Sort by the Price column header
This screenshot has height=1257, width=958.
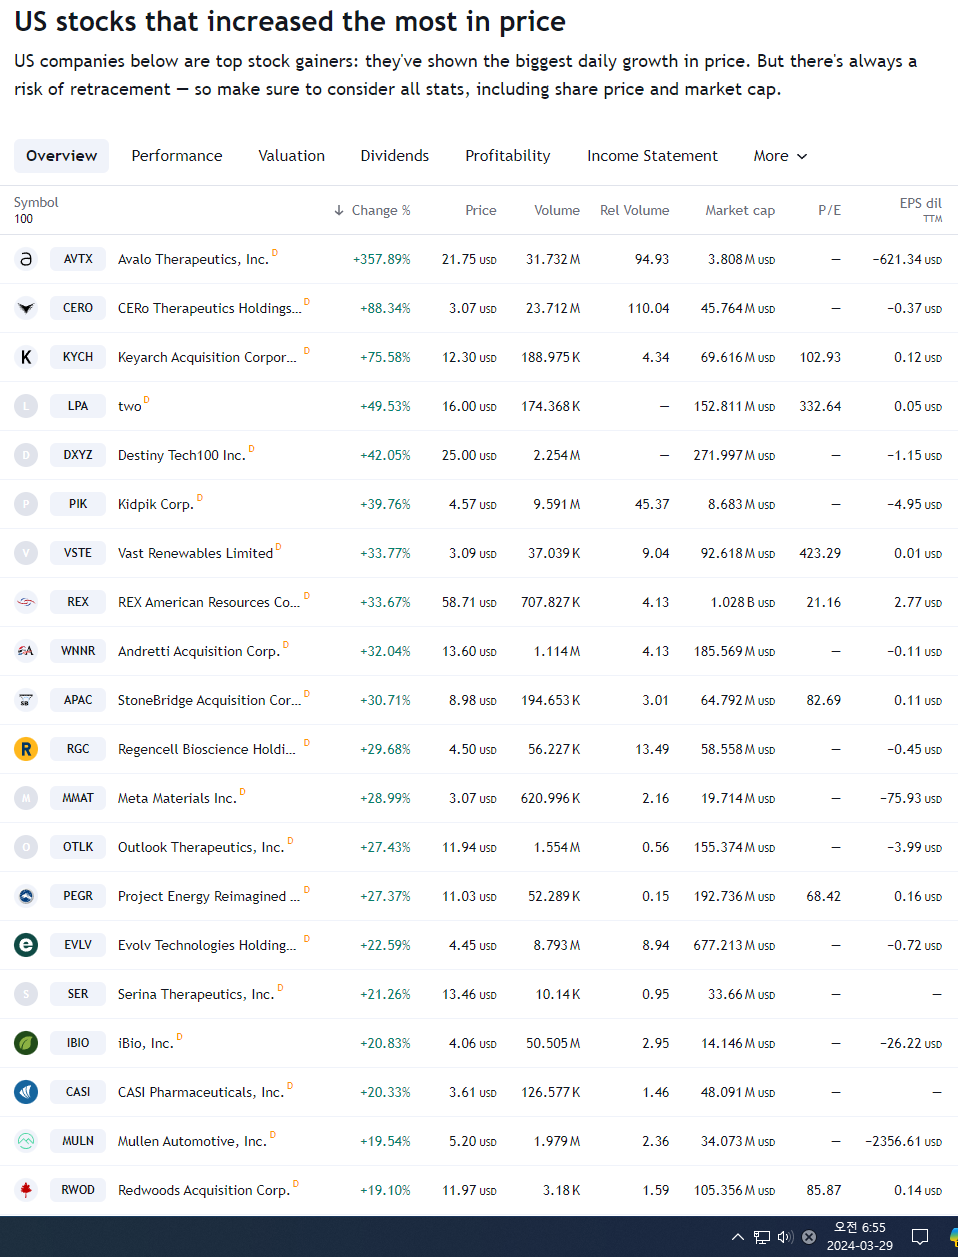pos(481,210)
